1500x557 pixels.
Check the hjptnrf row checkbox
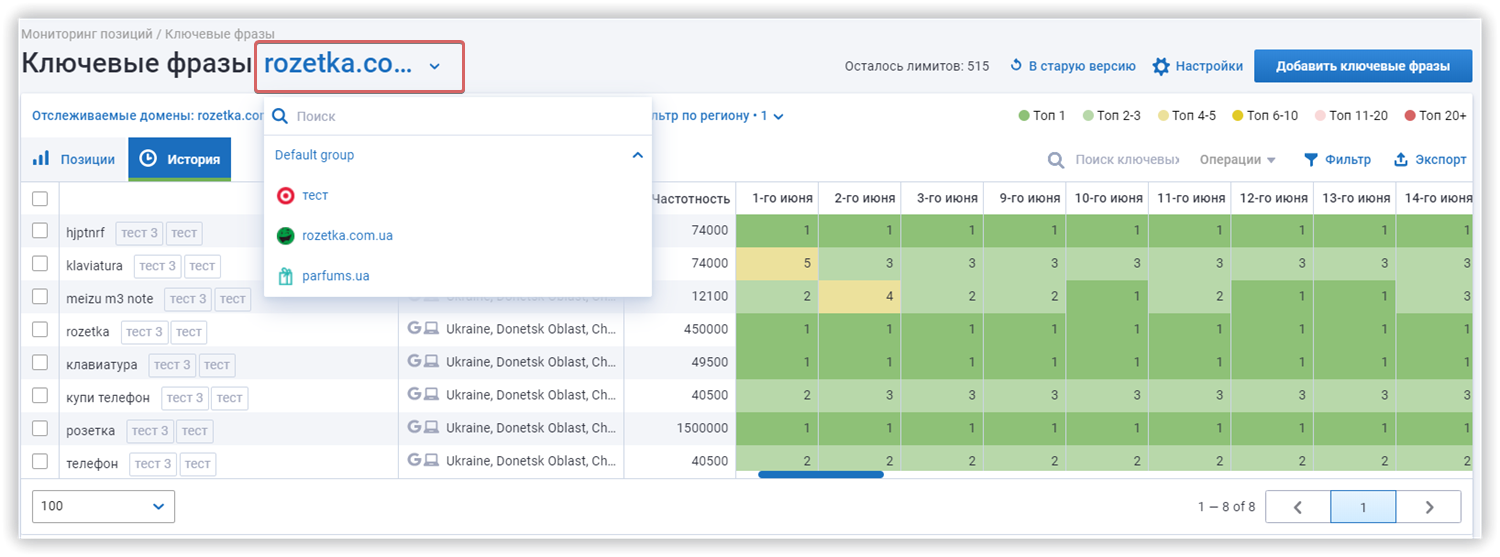click(x=40, y=231)
